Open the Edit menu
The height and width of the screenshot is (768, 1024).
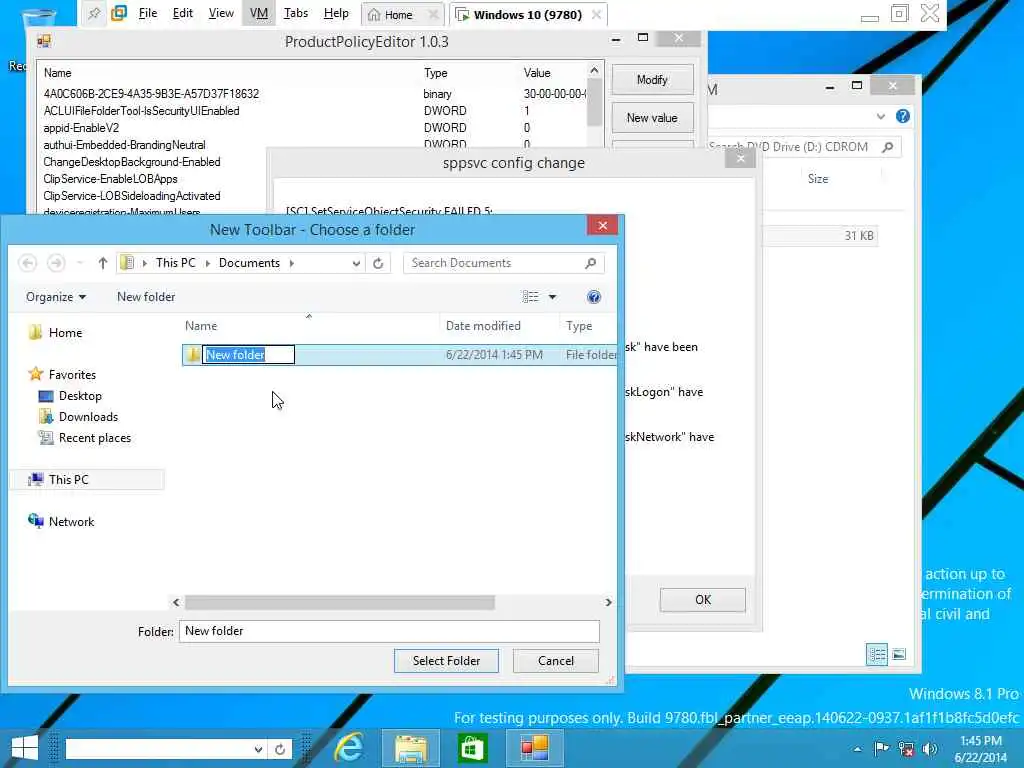182,13
